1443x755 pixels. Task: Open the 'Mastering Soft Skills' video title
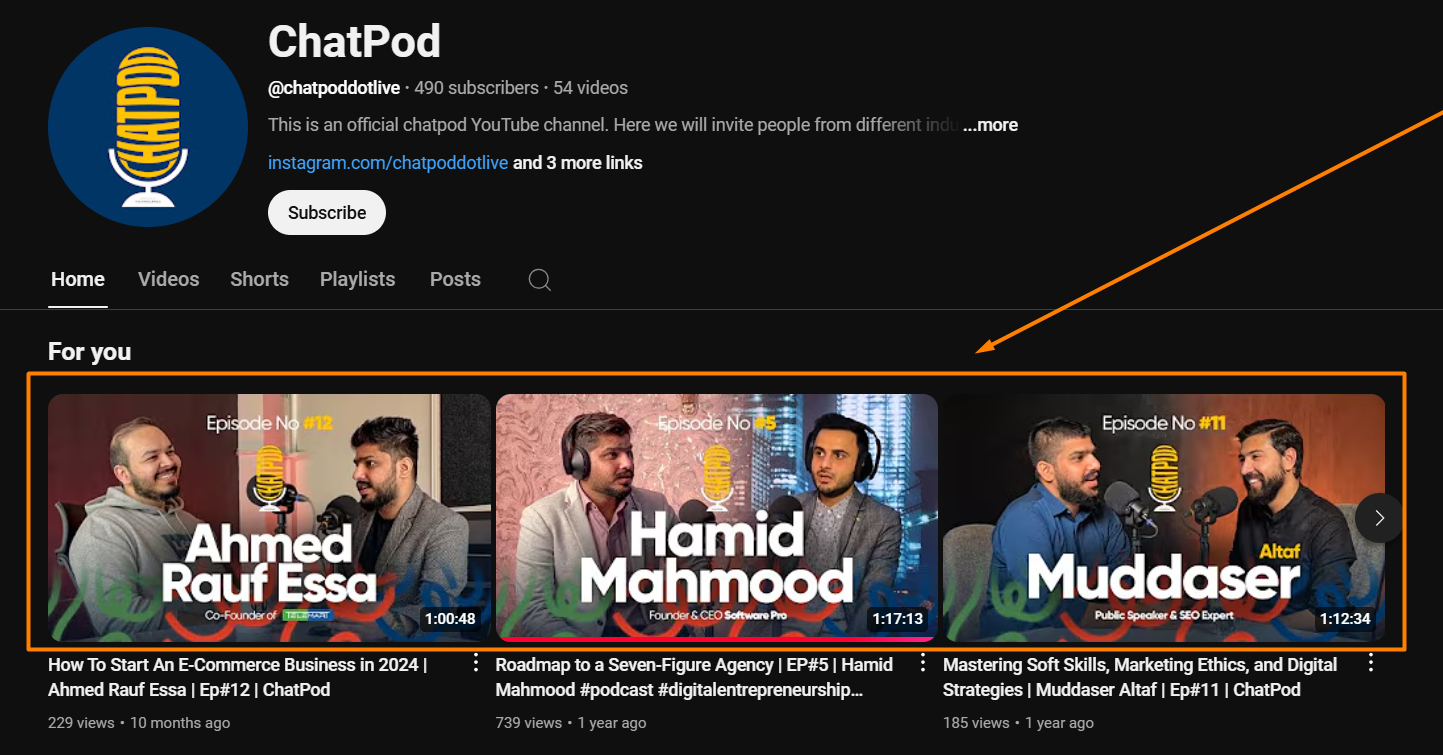(1140, 677)
